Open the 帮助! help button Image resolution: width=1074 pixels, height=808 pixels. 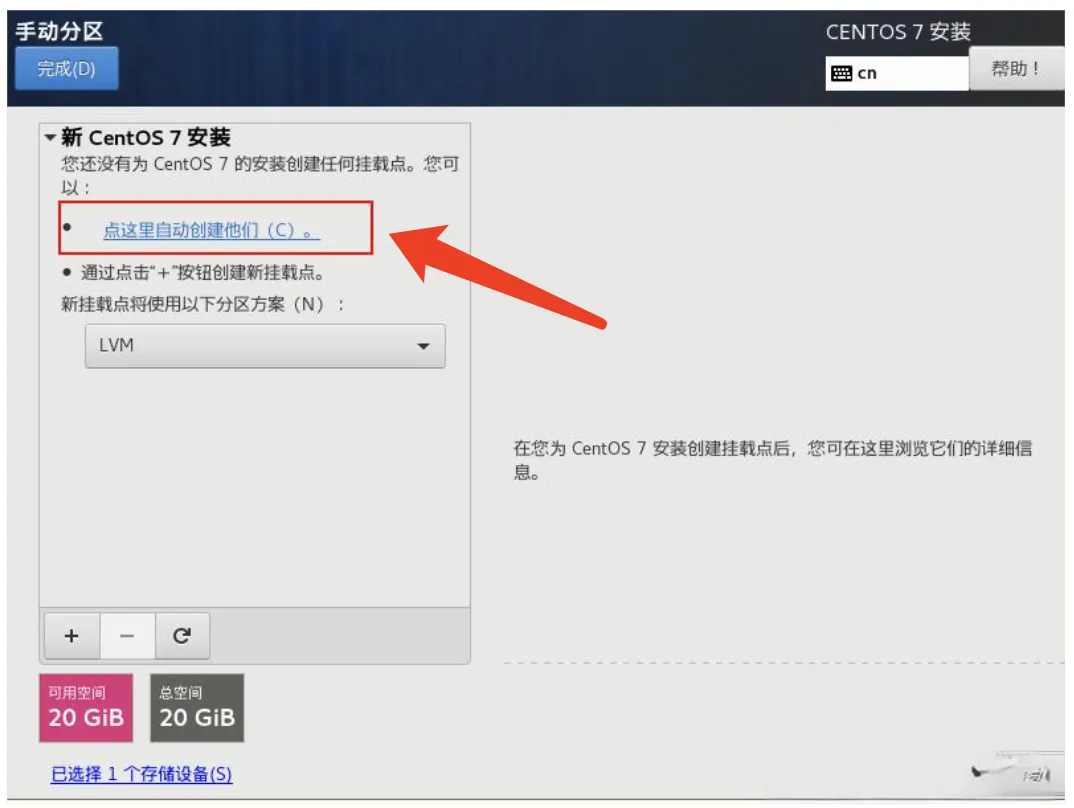1016,68
